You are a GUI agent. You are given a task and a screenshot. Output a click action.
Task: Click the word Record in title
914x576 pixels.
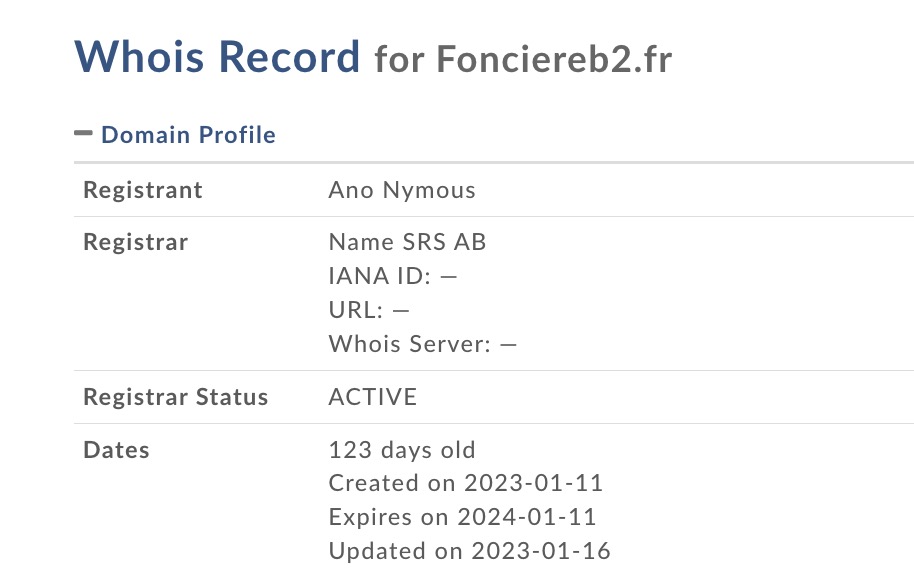pyautogui.click(x=289, y=57)
